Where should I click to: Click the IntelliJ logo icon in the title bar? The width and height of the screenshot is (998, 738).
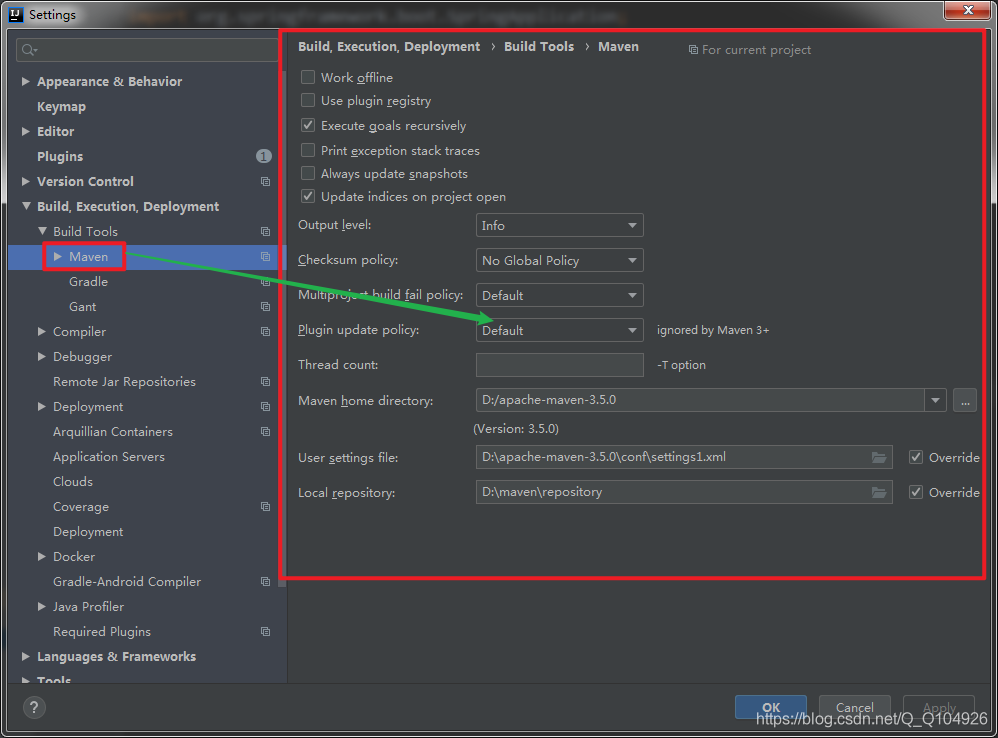coord(17,14)
